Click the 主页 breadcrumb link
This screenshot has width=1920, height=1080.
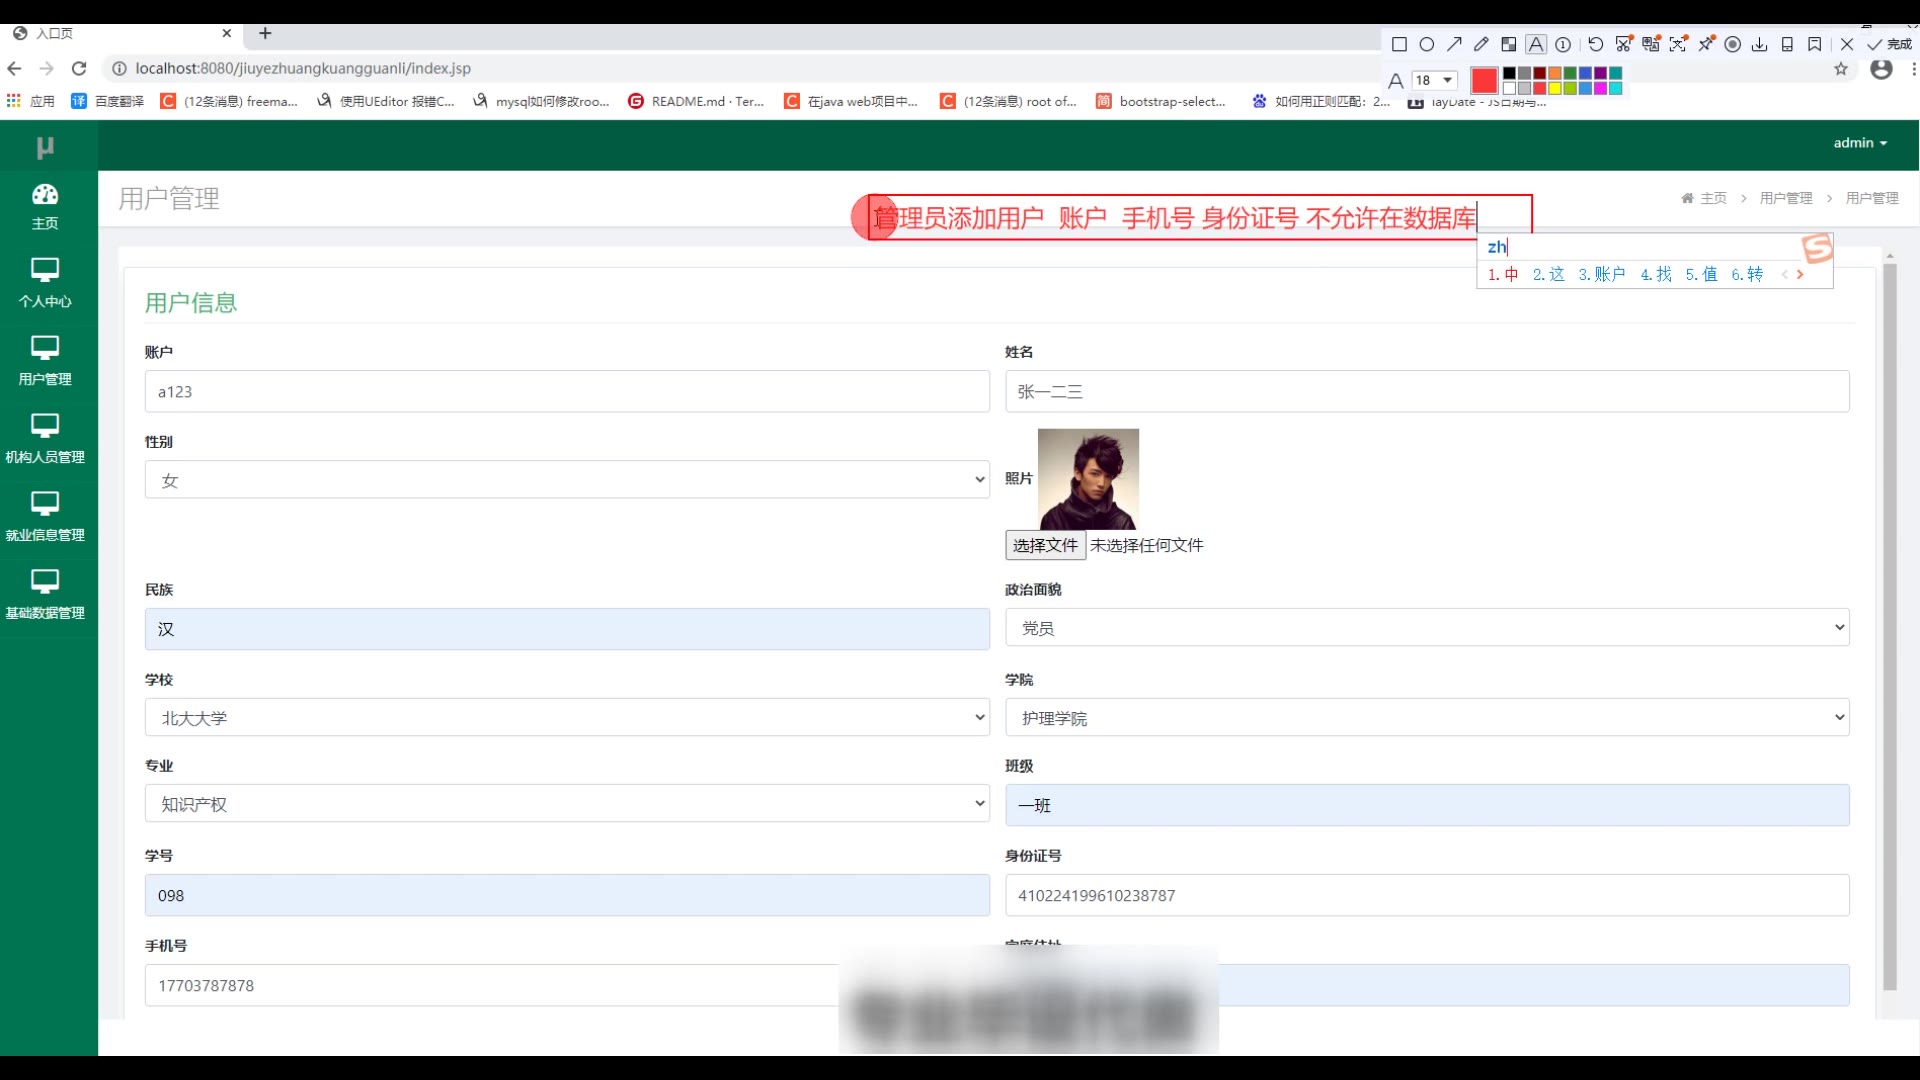click(x=1712, y=198)
